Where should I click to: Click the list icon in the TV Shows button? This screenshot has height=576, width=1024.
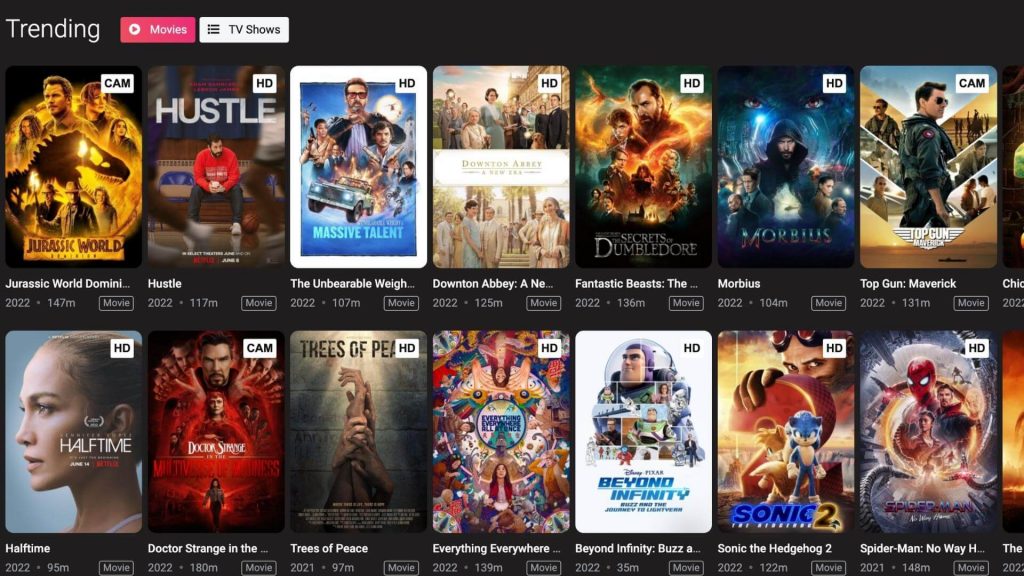pos(214,29)
